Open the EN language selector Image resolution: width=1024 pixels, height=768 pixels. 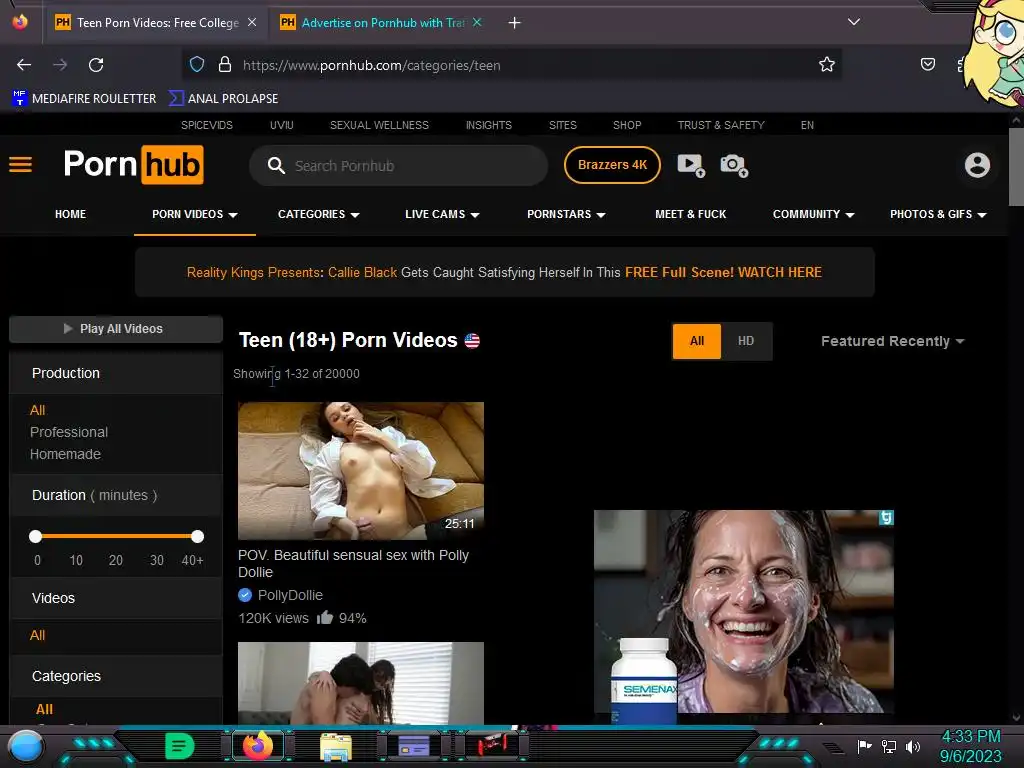(x=807, y=125)
